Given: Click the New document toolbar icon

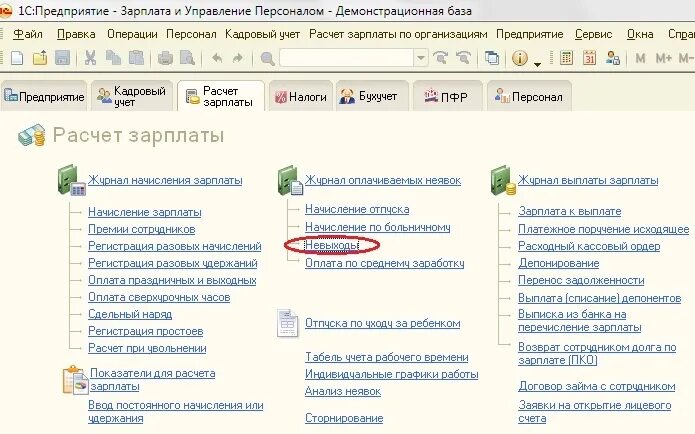Looking at the screenshot, I should pos(17,58).
